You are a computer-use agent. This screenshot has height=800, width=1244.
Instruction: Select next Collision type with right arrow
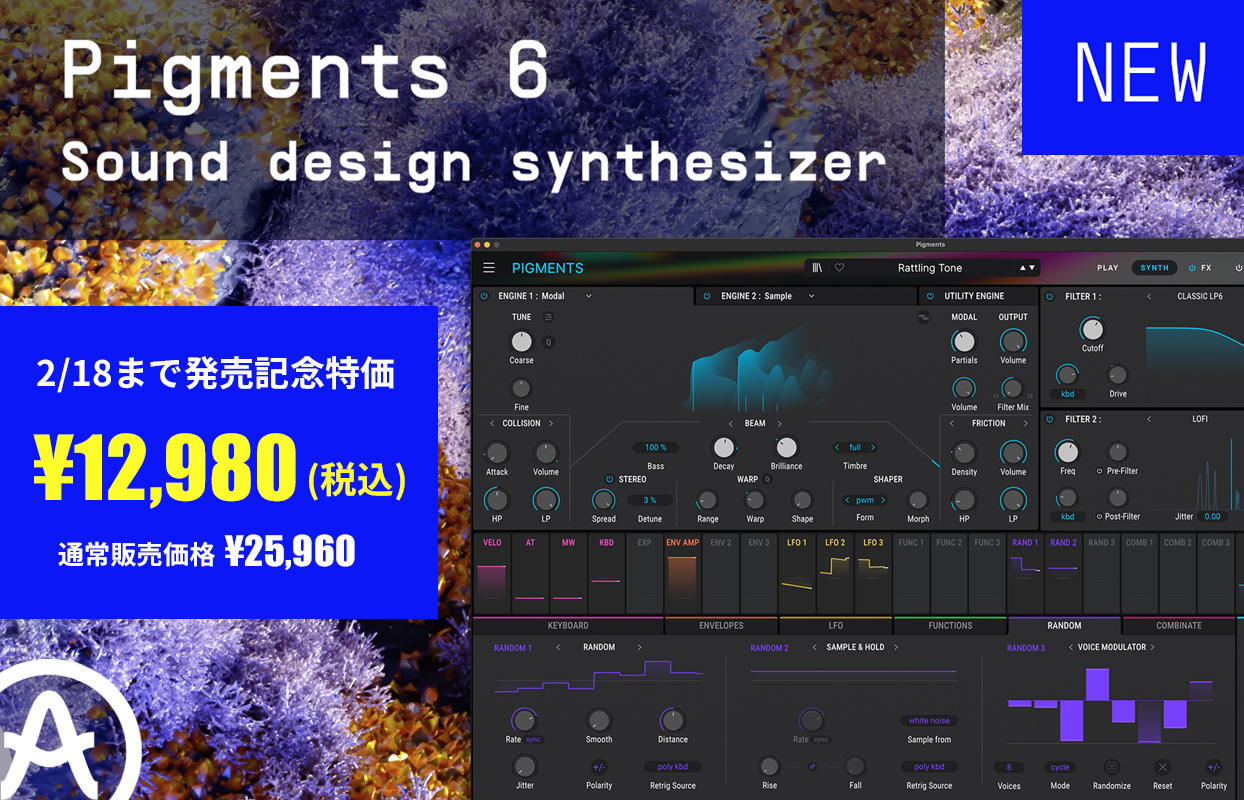[x=550, y=423]
